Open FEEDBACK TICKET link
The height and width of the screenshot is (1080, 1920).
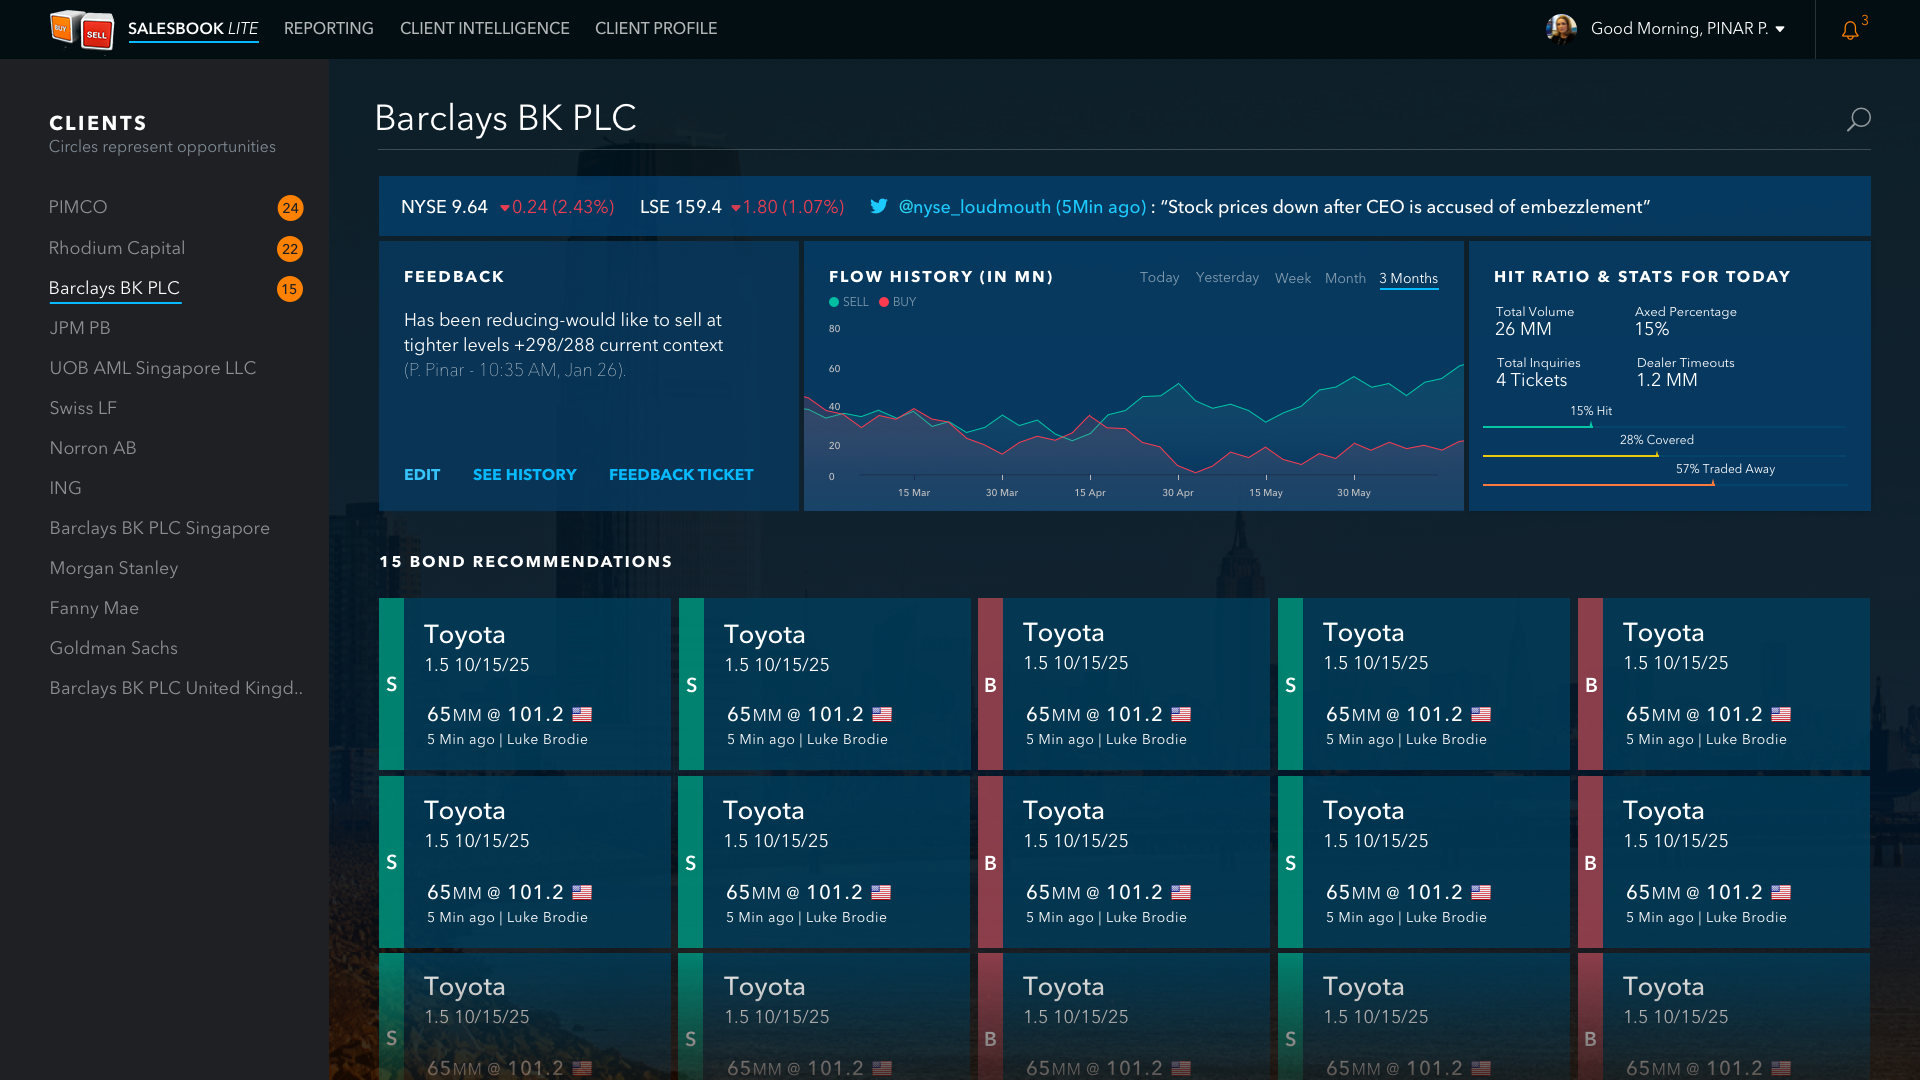[681, 475]
